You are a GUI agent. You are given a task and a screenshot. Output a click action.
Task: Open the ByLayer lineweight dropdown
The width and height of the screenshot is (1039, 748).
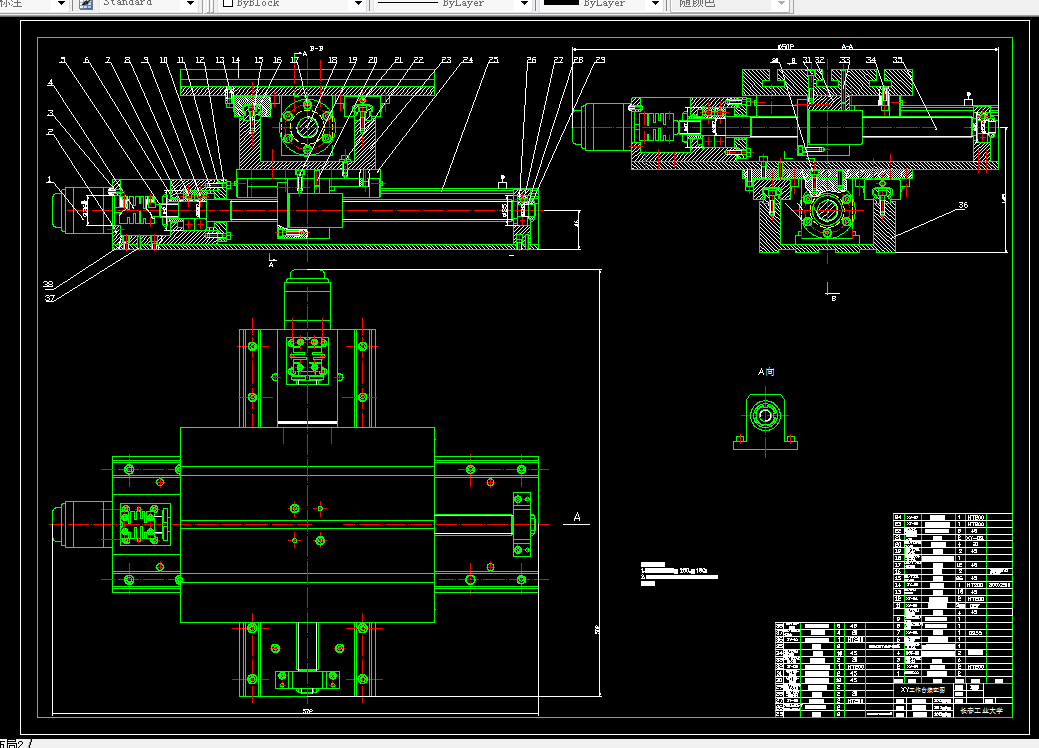655,3
